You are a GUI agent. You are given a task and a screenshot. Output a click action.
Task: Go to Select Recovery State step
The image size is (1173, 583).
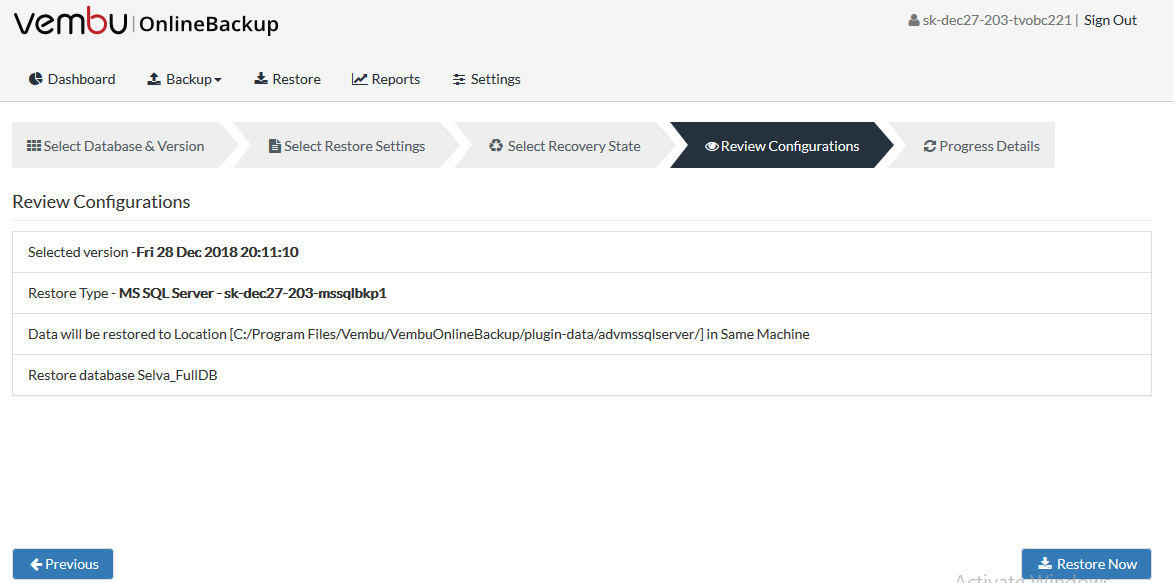click(565, 145)
